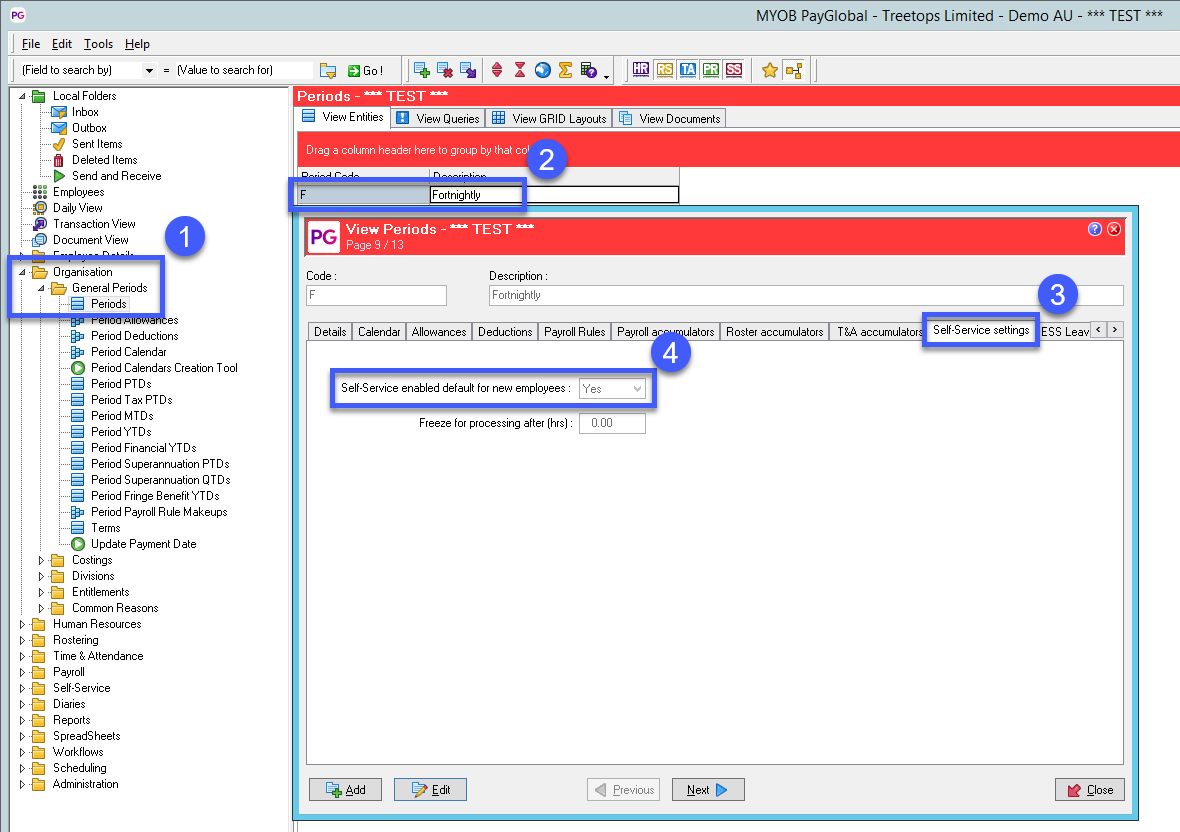Viewport: 1180px width, 832px height.
Task: Click the RS rostering toolbar icon
Action: [665, 70]
